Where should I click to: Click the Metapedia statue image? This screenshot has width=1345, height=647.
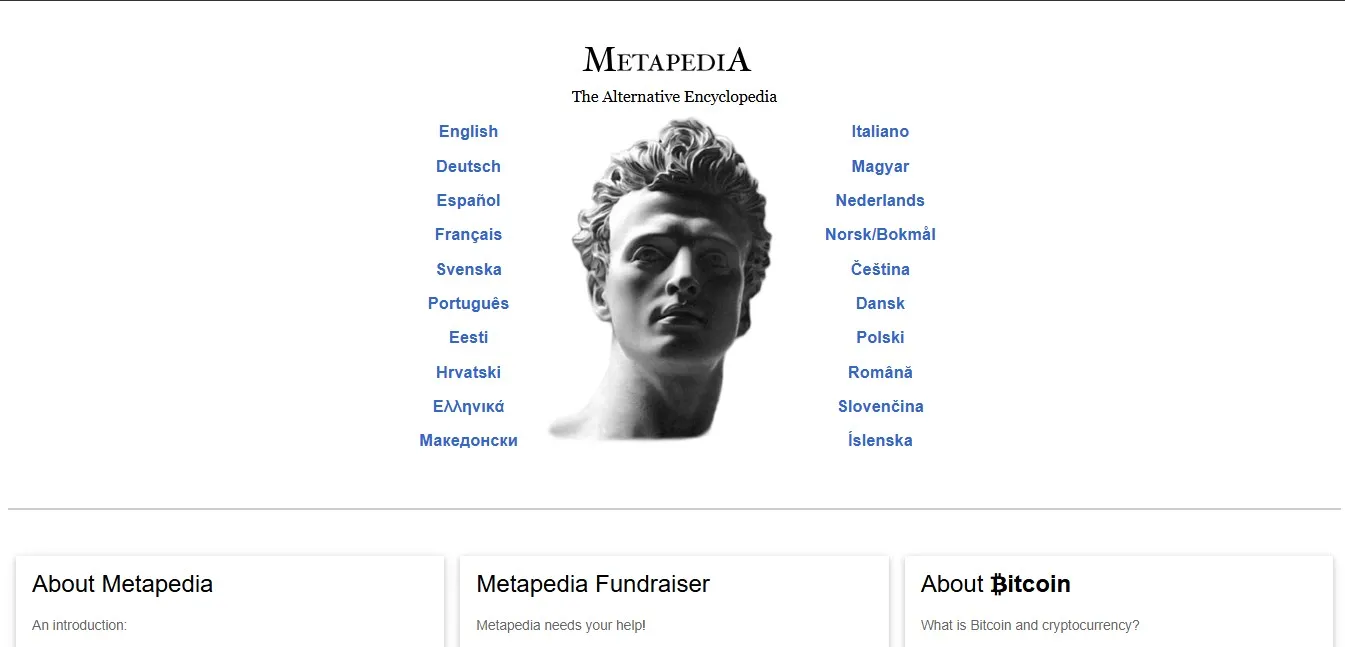(x=670, y=280)
